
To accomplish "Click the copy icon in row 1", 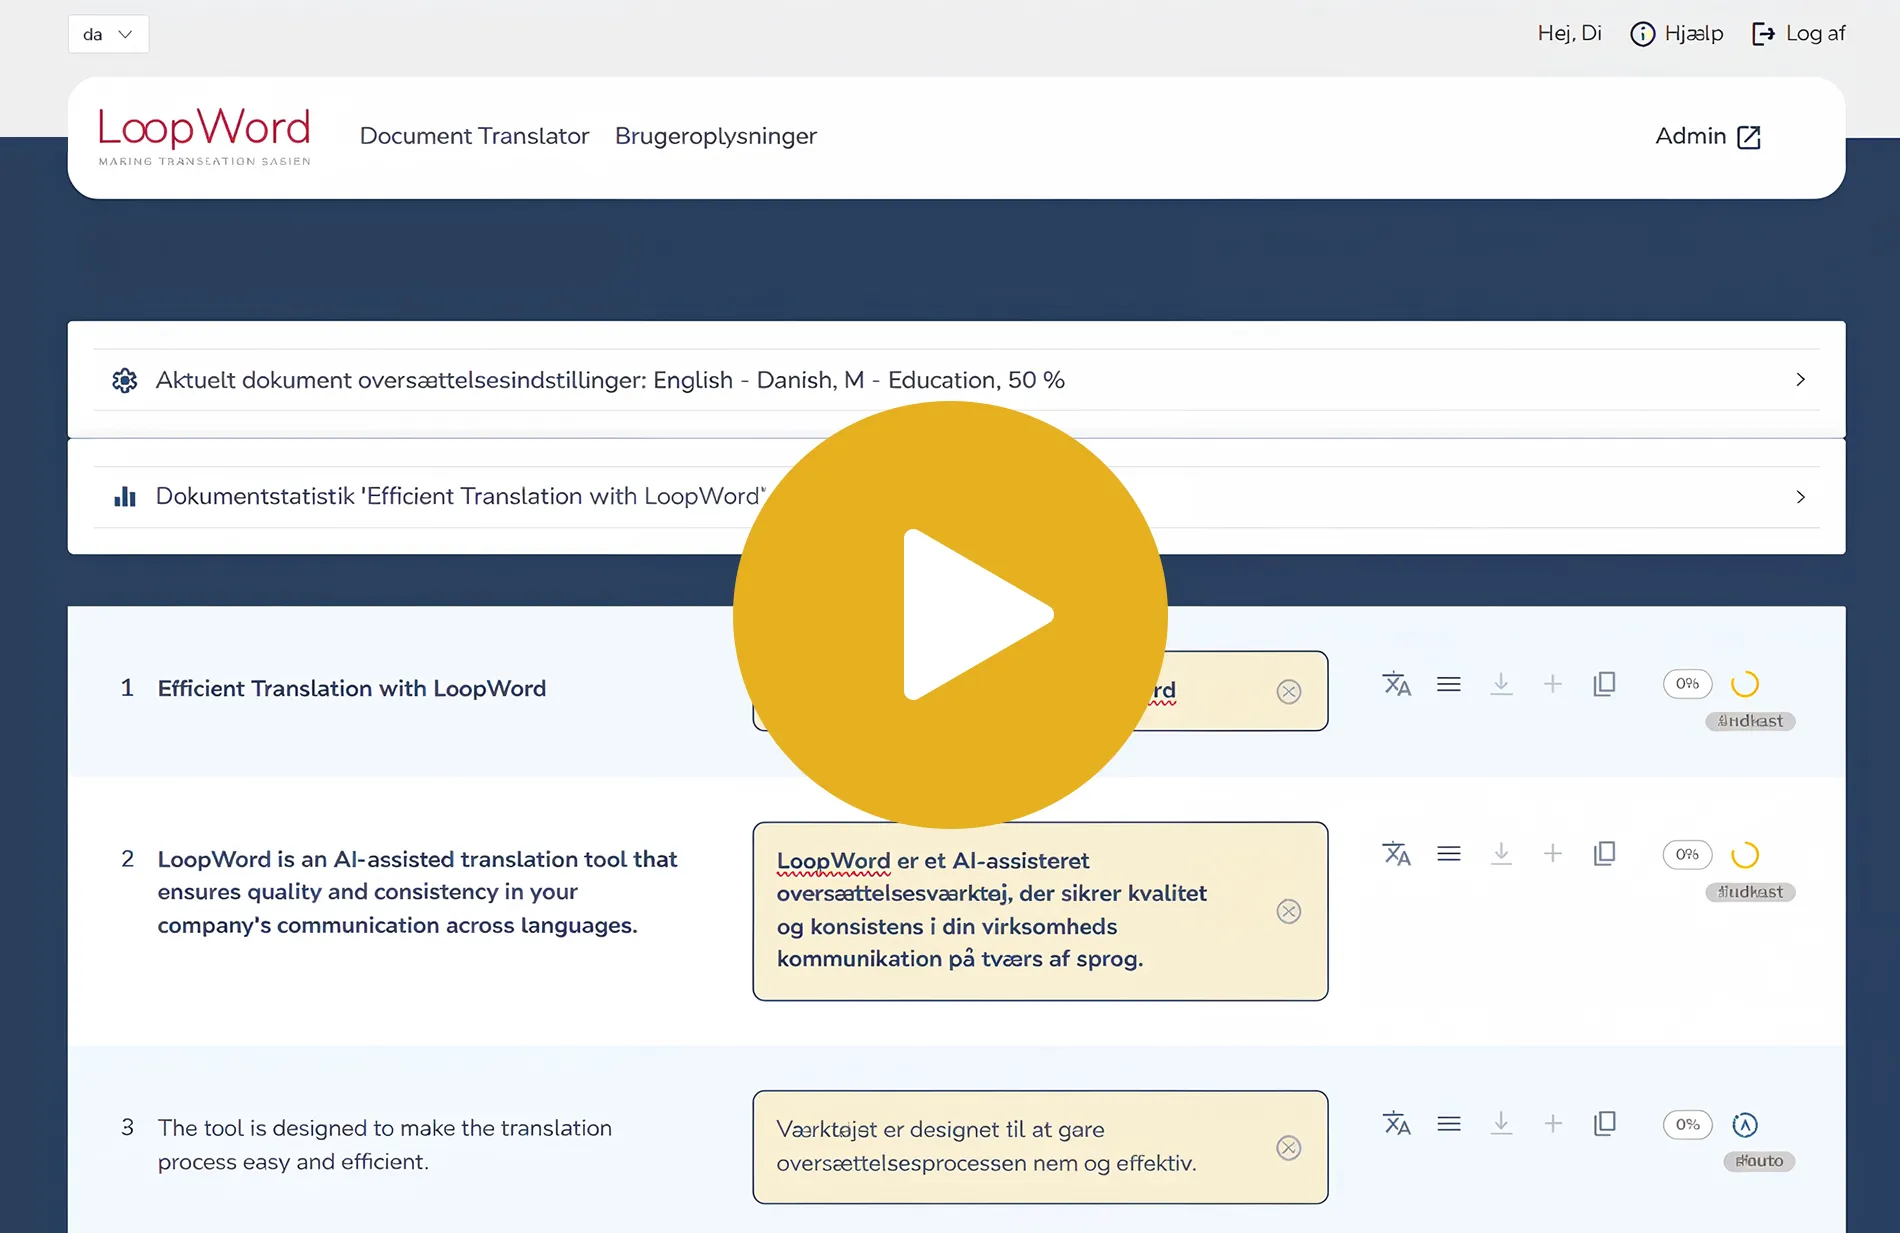I will click(x=1604, y=684).
